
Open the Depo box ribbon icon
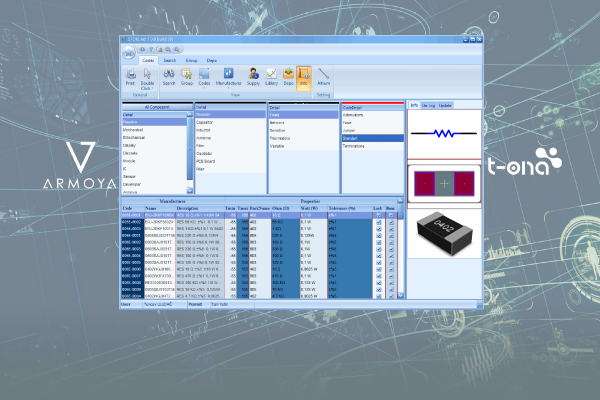tap(289, 77)
